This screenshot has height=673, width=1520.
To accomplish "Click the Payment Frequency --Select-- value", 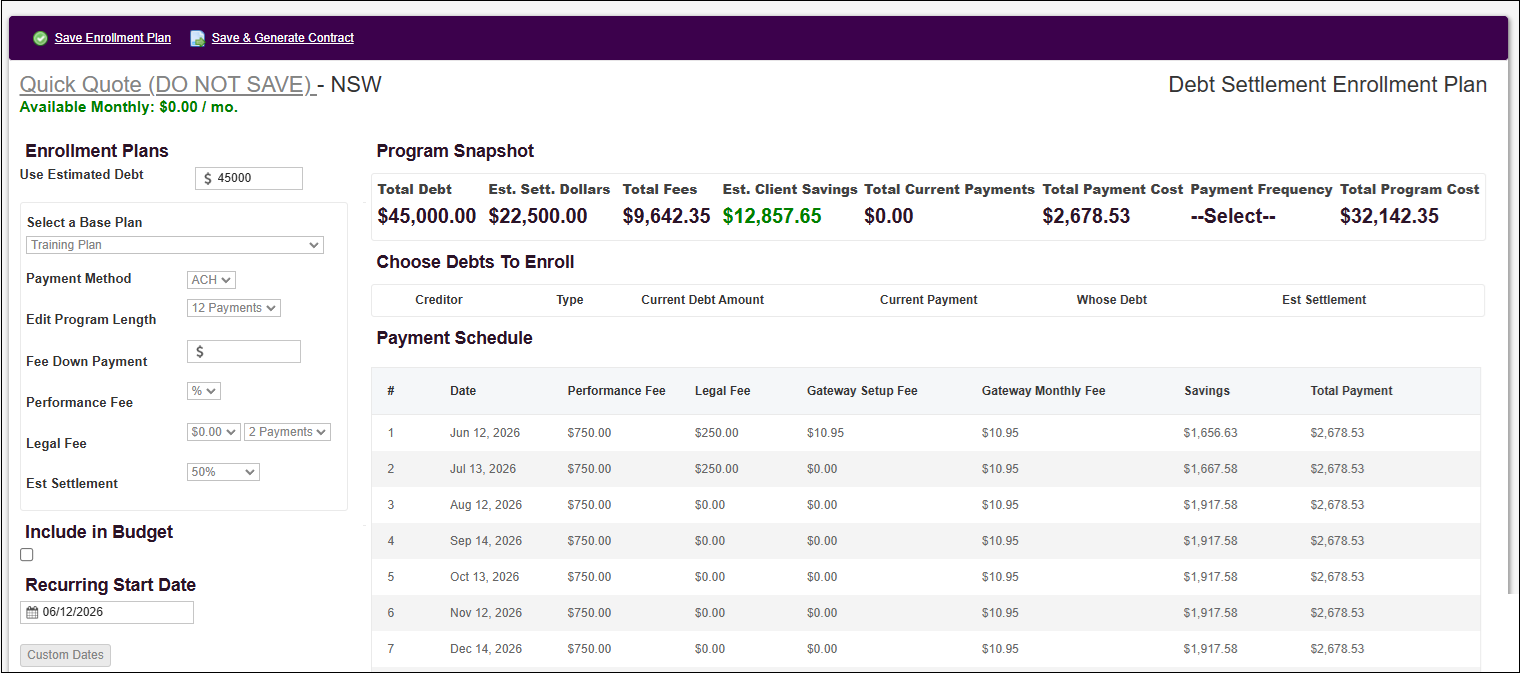I will coord(1233,216).
